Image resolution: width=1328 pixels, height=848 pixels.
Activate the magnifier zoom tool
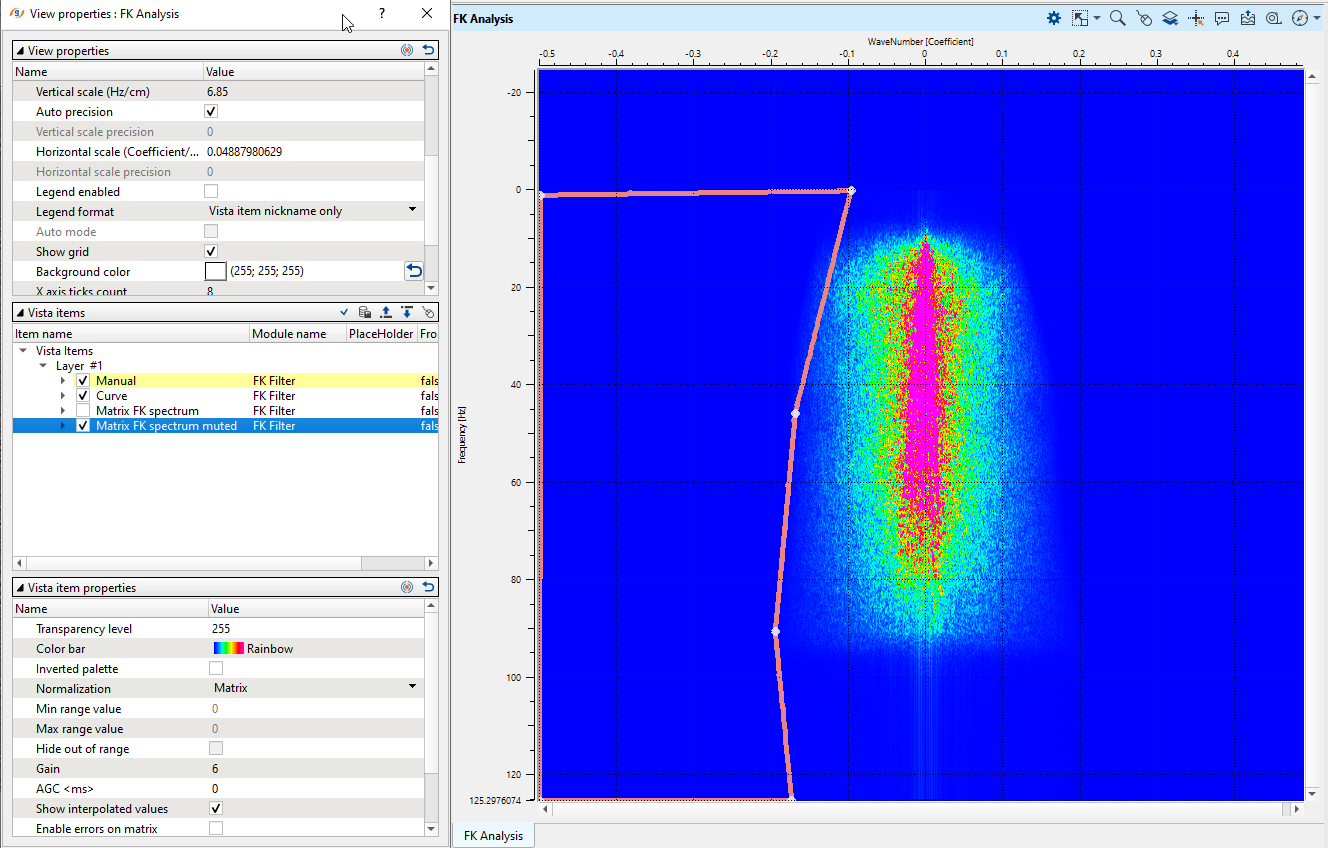coord(1118,18)
